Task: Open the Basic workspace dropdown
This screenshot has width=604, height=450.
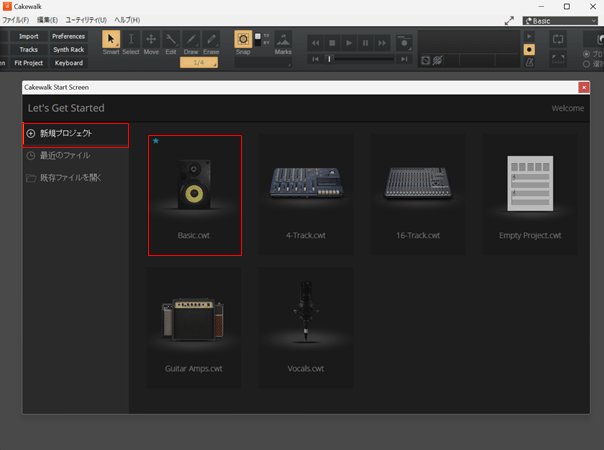Action: click(560, 21)
